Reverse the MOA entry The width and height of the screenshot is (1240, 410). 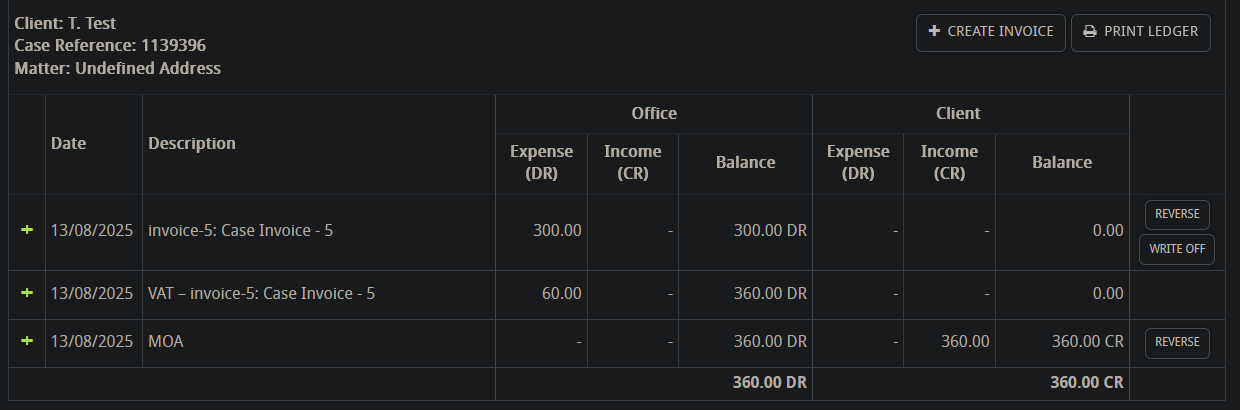coord(1177,343)
